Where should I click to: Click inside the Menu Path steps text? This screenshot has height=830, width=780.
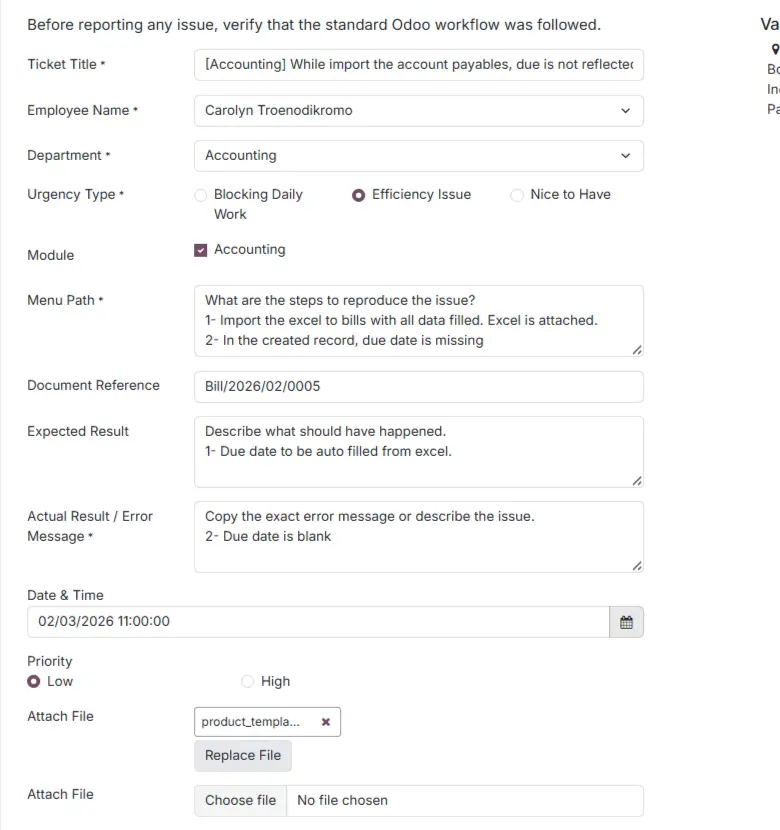(x=418, y=321)
